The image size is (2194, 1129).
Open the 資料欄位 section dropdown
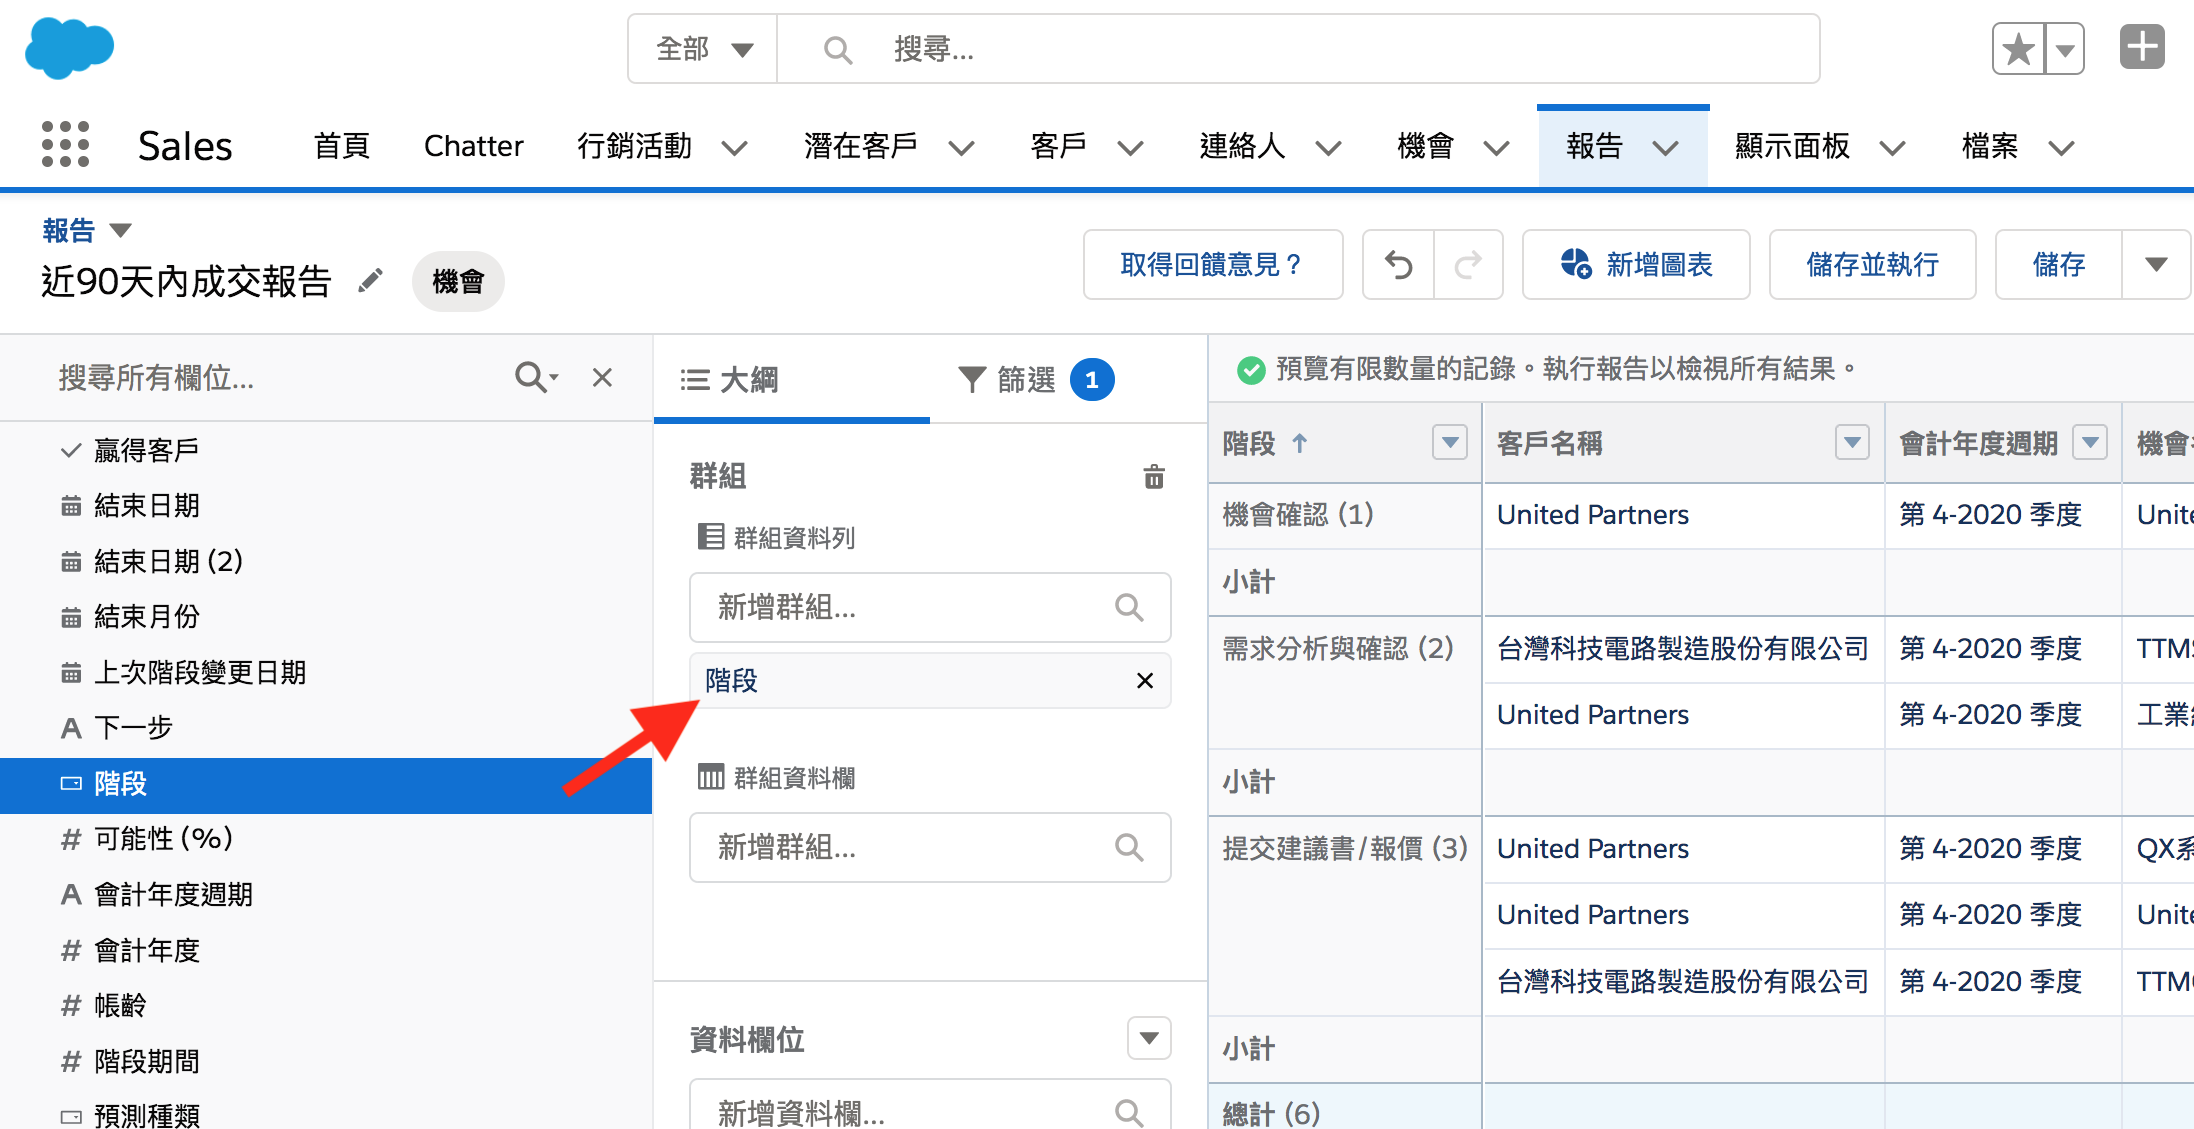click(x=1149, y=1038)
